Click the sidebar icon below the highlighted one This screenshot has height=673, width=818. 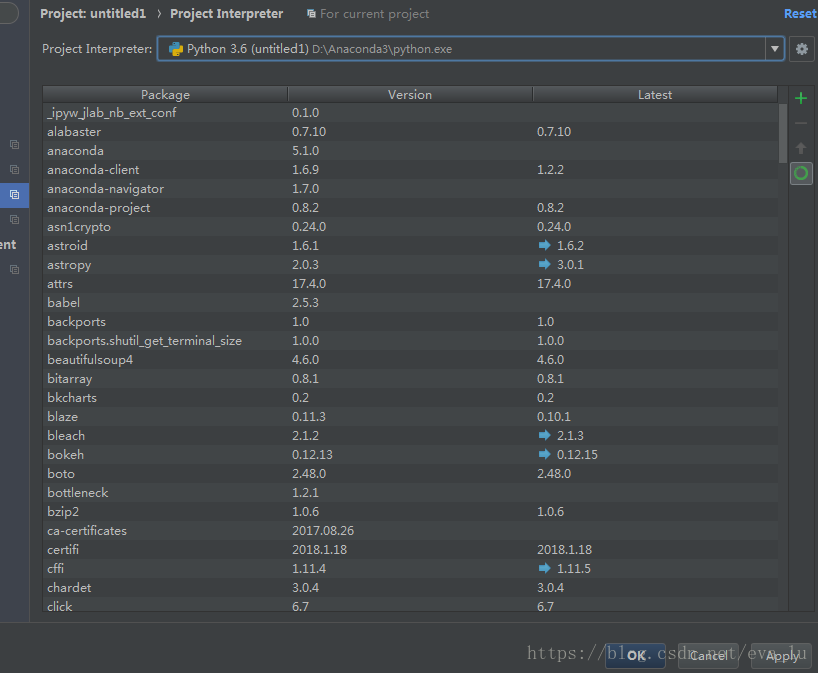[15, 220]
